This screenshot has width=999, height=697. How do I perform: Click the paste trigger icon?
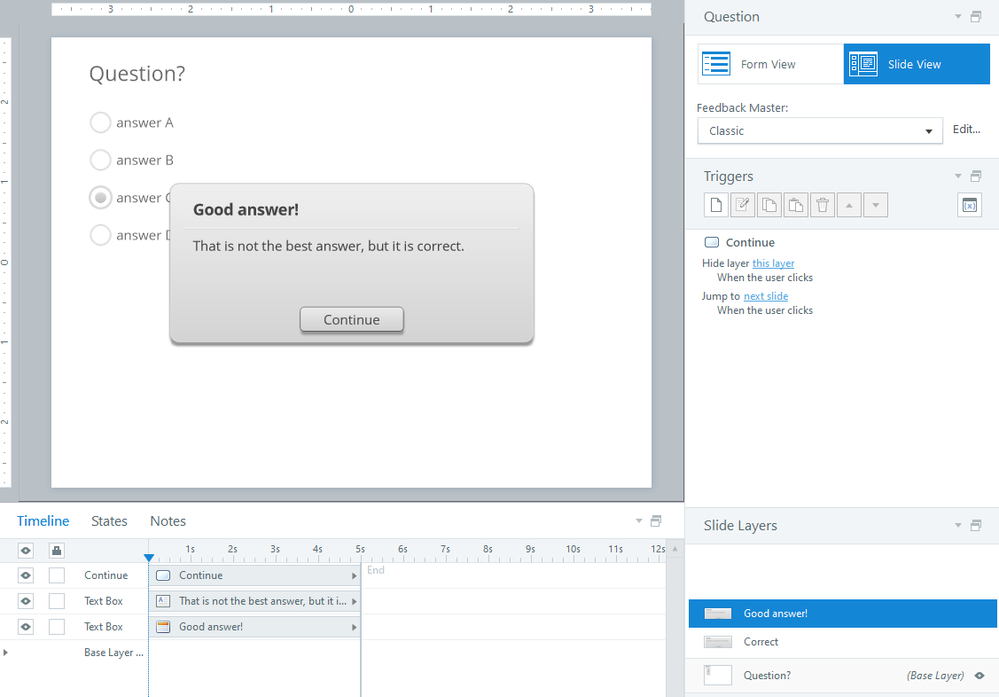[795, 205]
